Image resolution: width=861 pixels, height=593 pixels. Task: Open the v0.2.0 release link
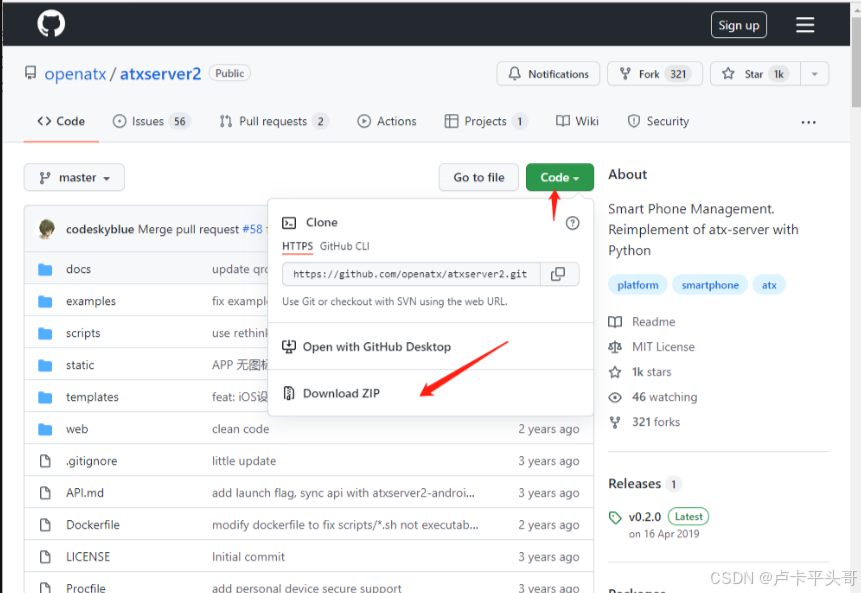(645, 517)
